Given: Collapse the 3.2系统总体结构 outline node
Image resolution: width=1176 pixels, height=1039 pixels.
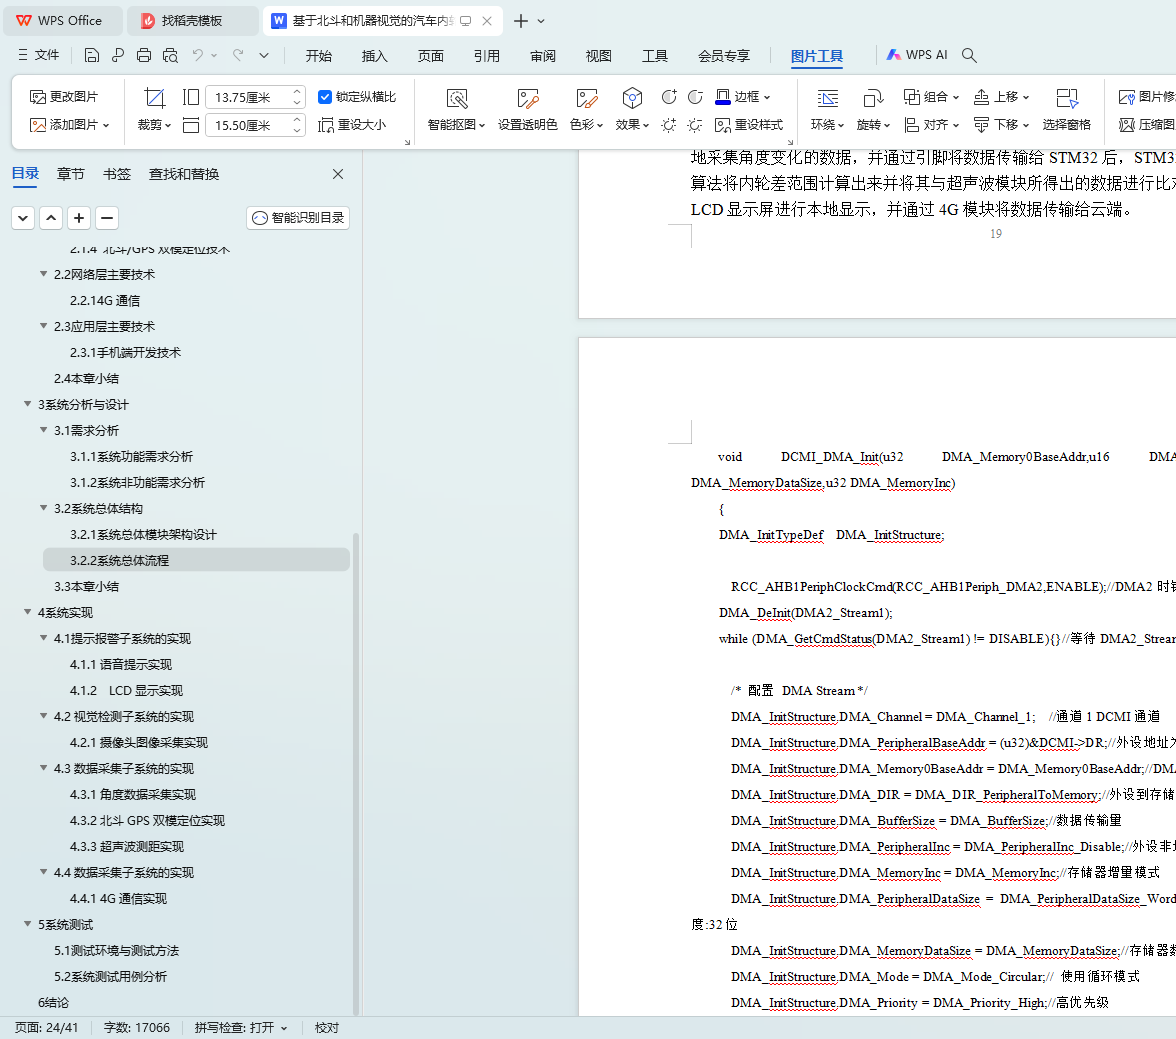Looking at the screenshot, I should pyautogui.click(x=44, y=508).
